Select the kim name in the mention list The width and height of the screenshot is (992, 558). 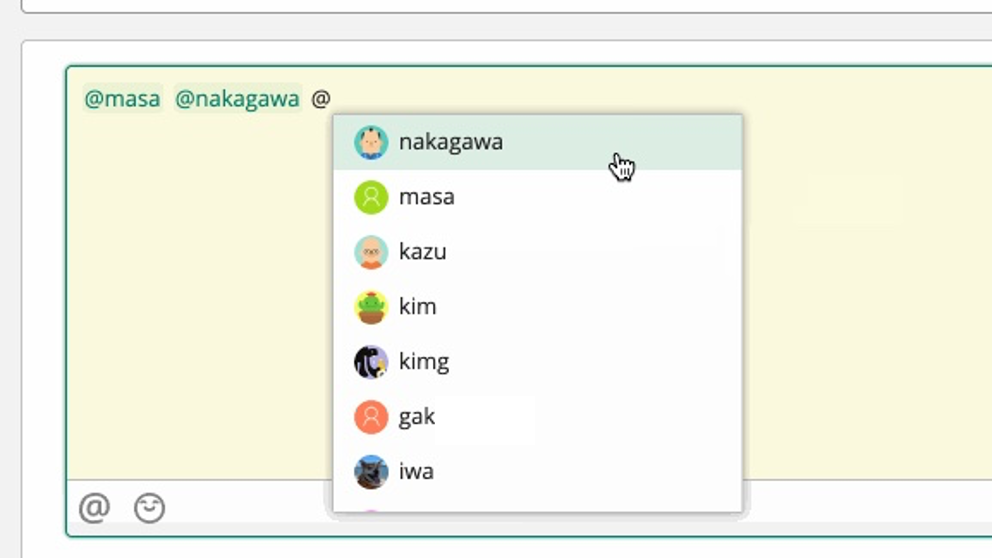click(x=417, y=307)
